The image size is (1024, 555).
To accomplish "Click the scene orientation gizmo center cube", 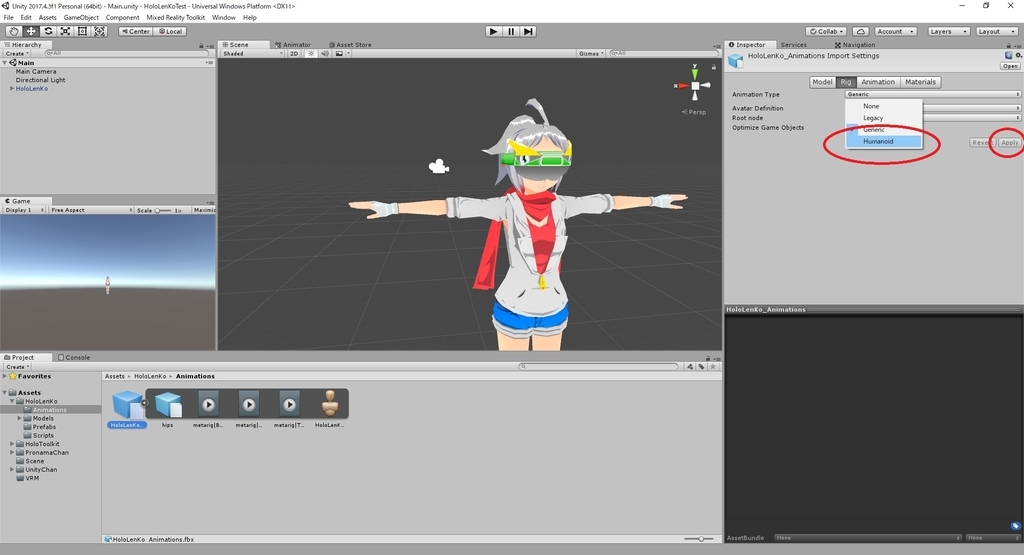I will tap(695, 86).
